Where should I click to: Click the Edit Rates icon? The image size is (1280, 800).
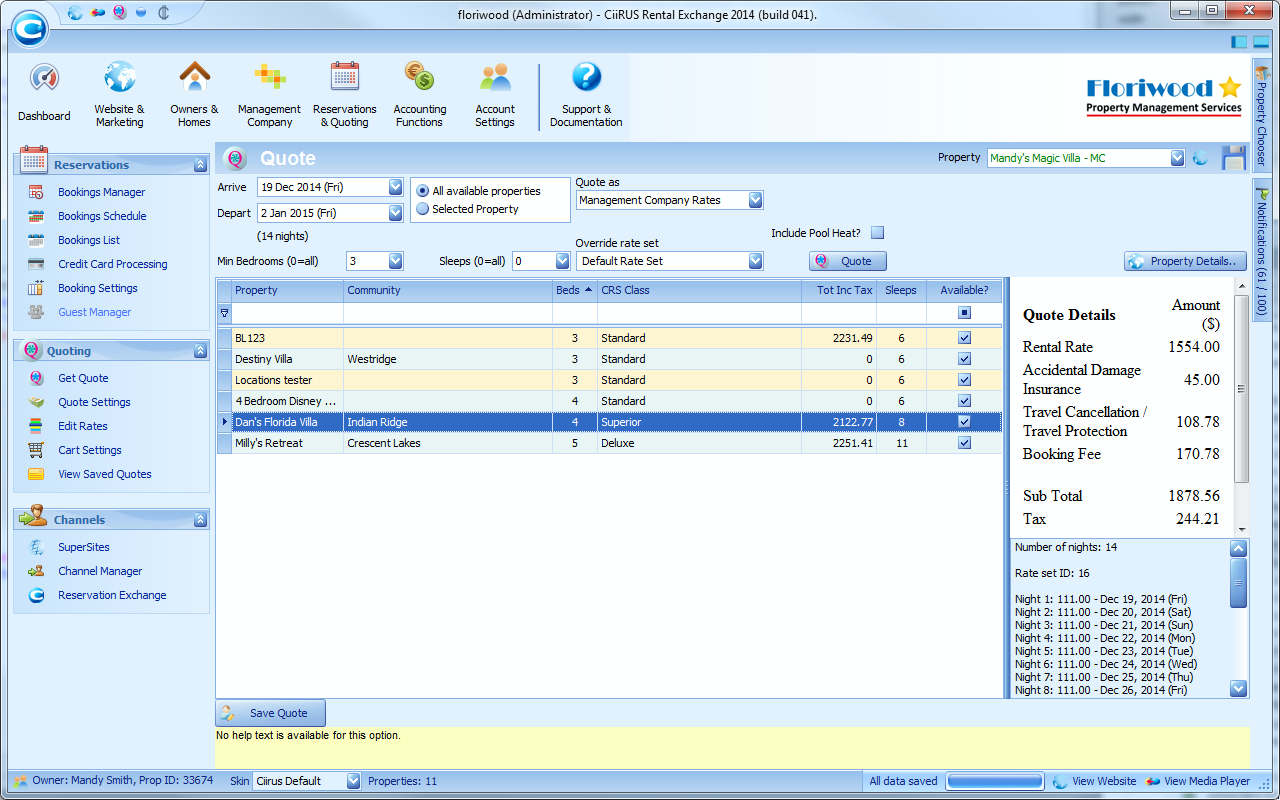tap(36, 426)
